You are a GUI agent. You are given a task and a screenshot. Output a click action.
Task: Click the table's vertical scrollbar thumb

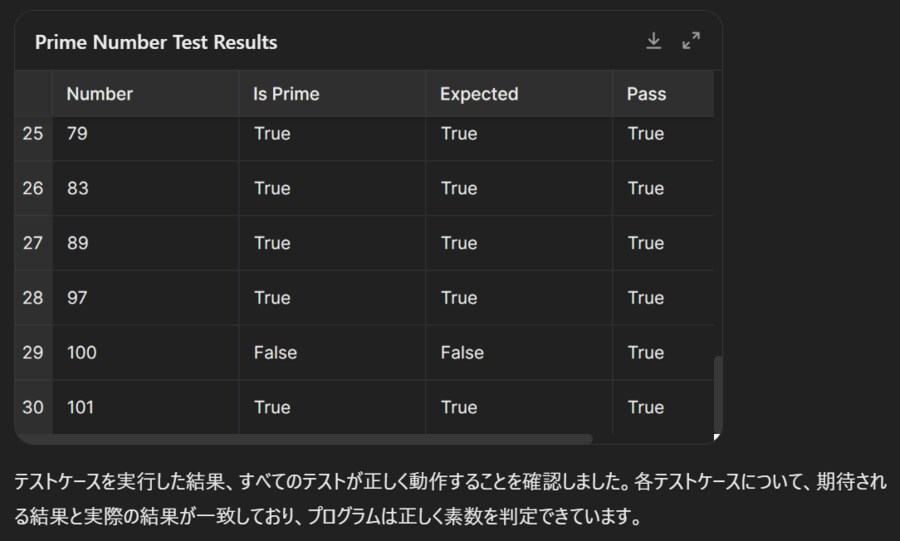tap(718, 393)
